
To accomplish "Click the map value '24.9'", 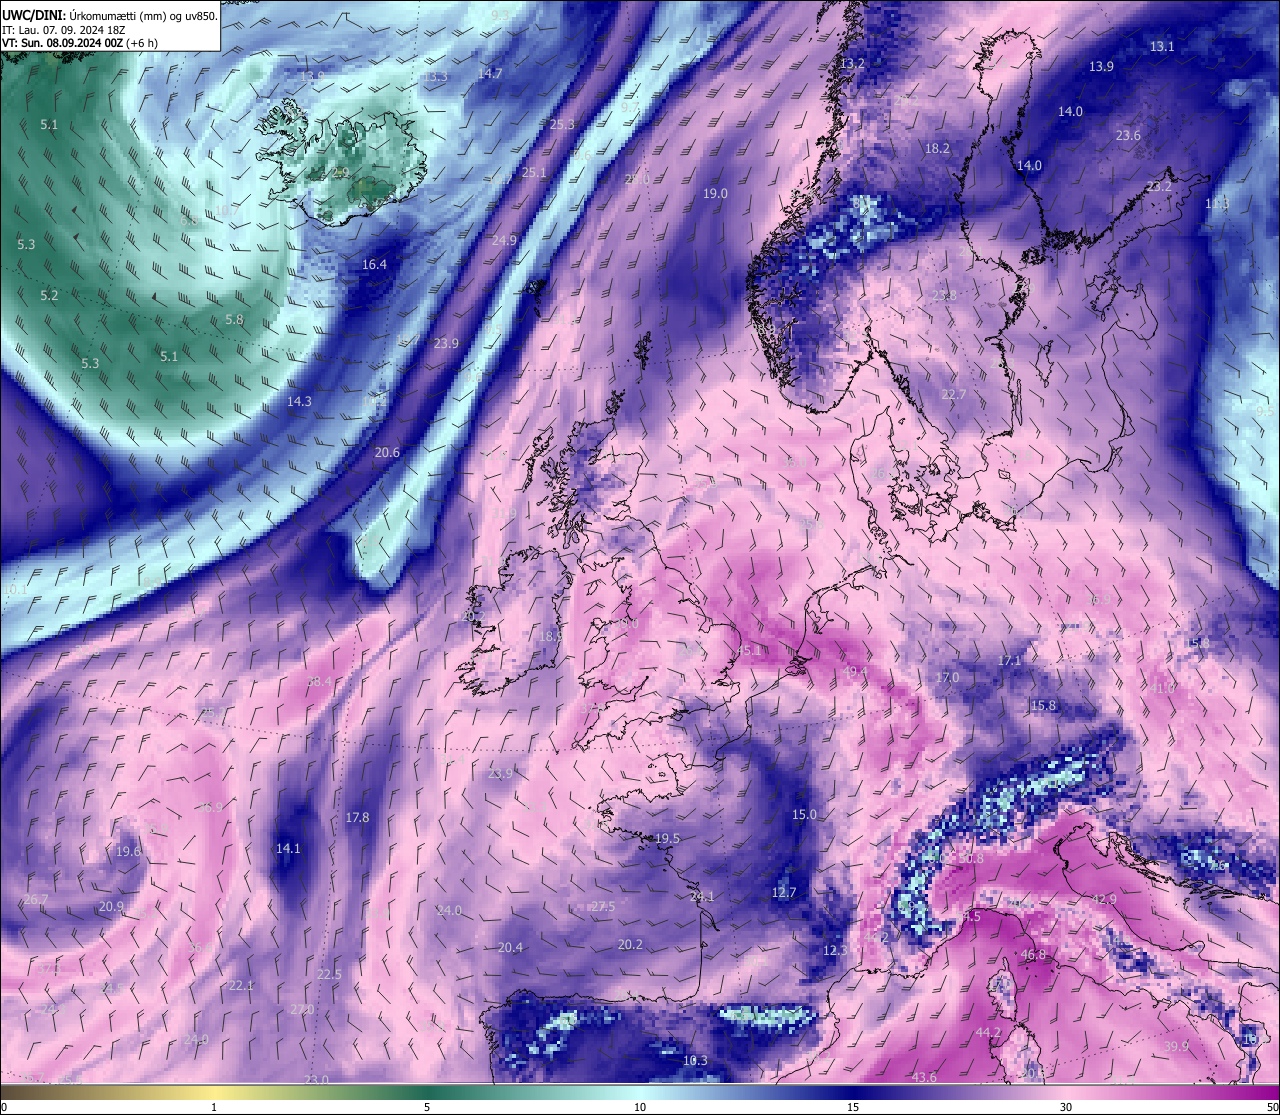I will coord(504,241).
